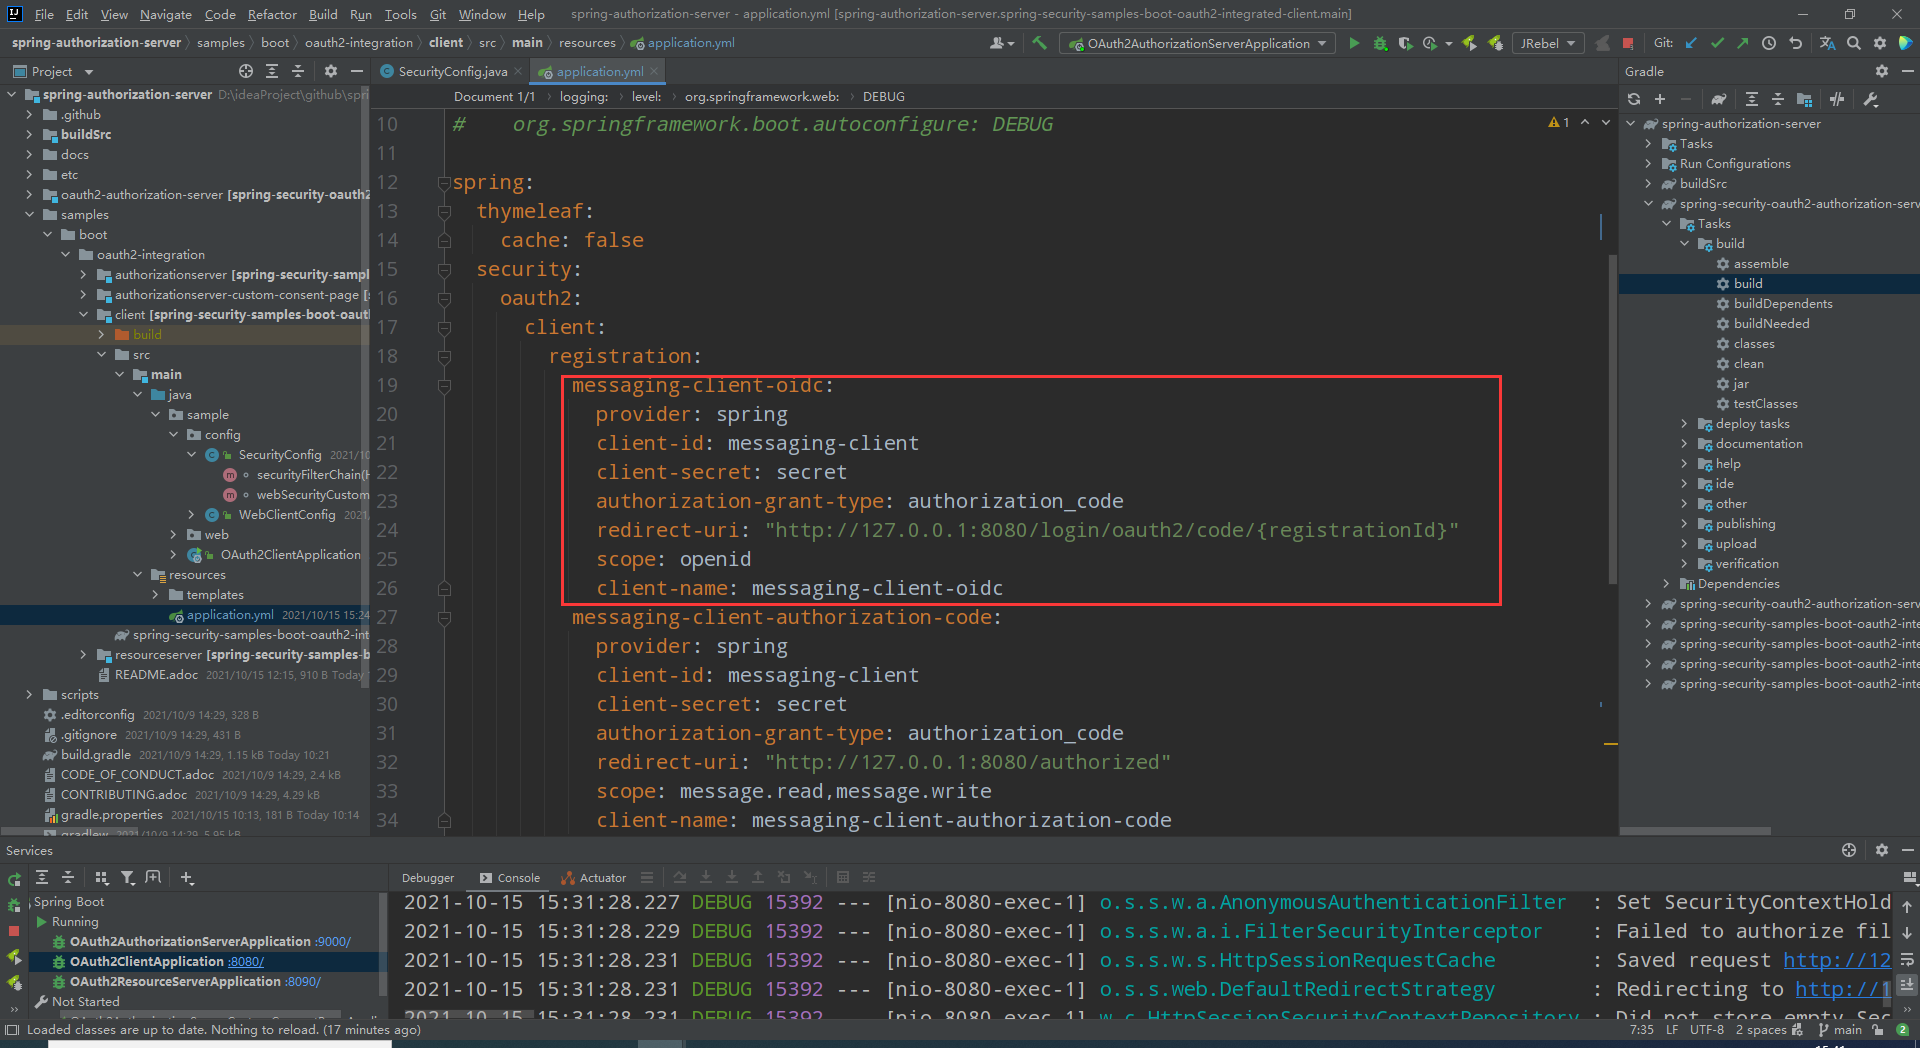
Task: Start debugging with the green bug icon
Action: click(x=1380, y=43)
